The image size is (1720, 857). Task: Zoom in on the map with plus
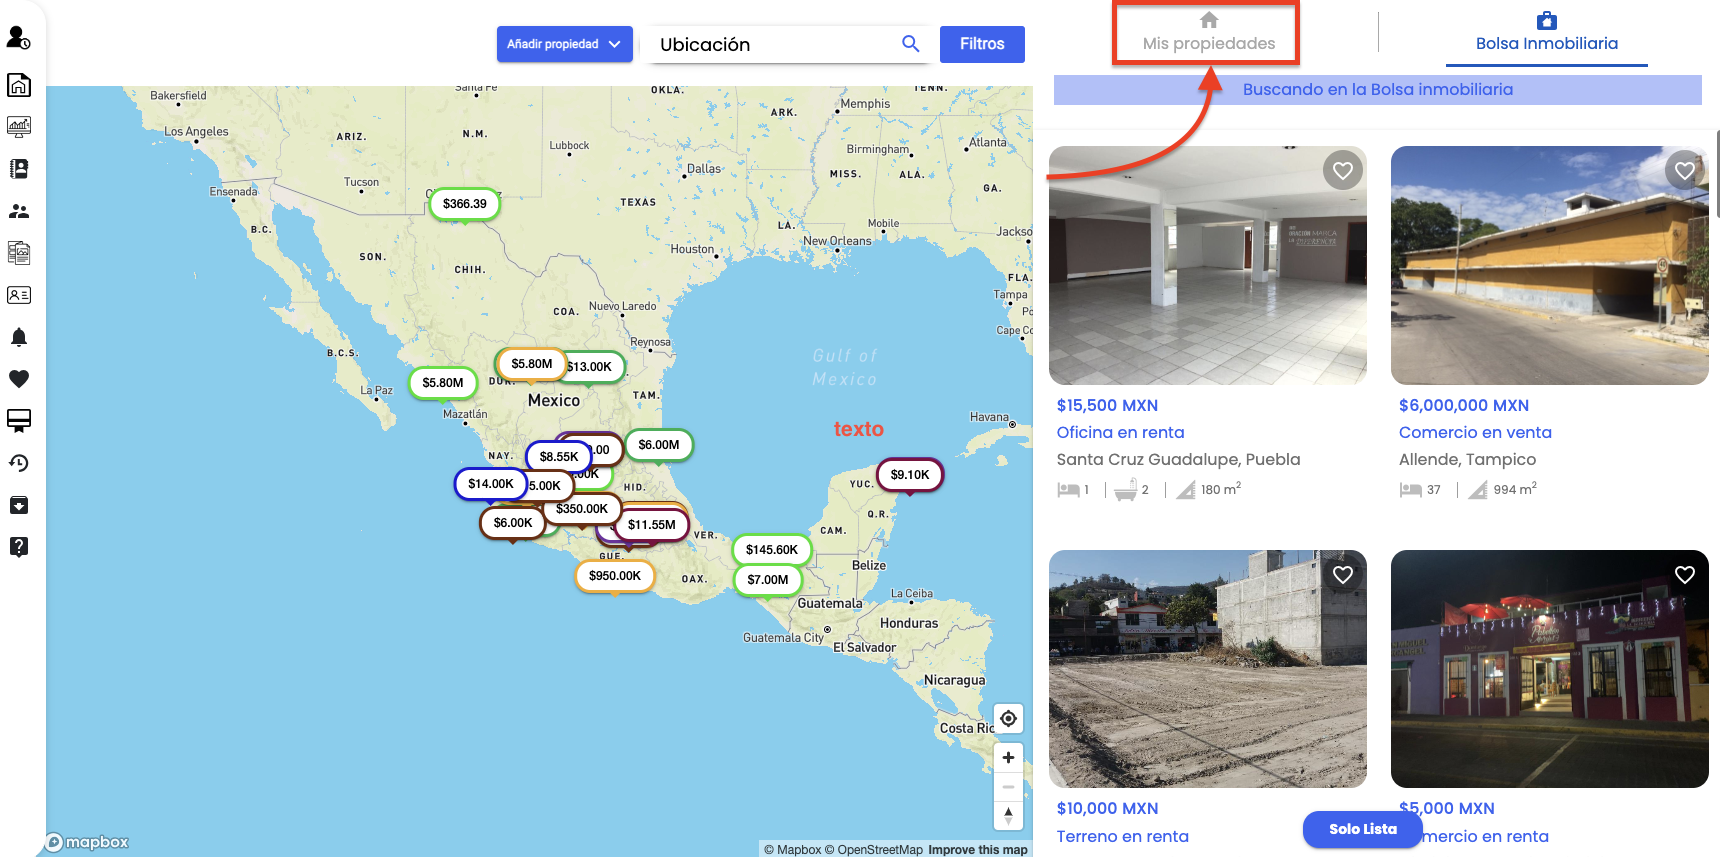[x=1008, y=758]
